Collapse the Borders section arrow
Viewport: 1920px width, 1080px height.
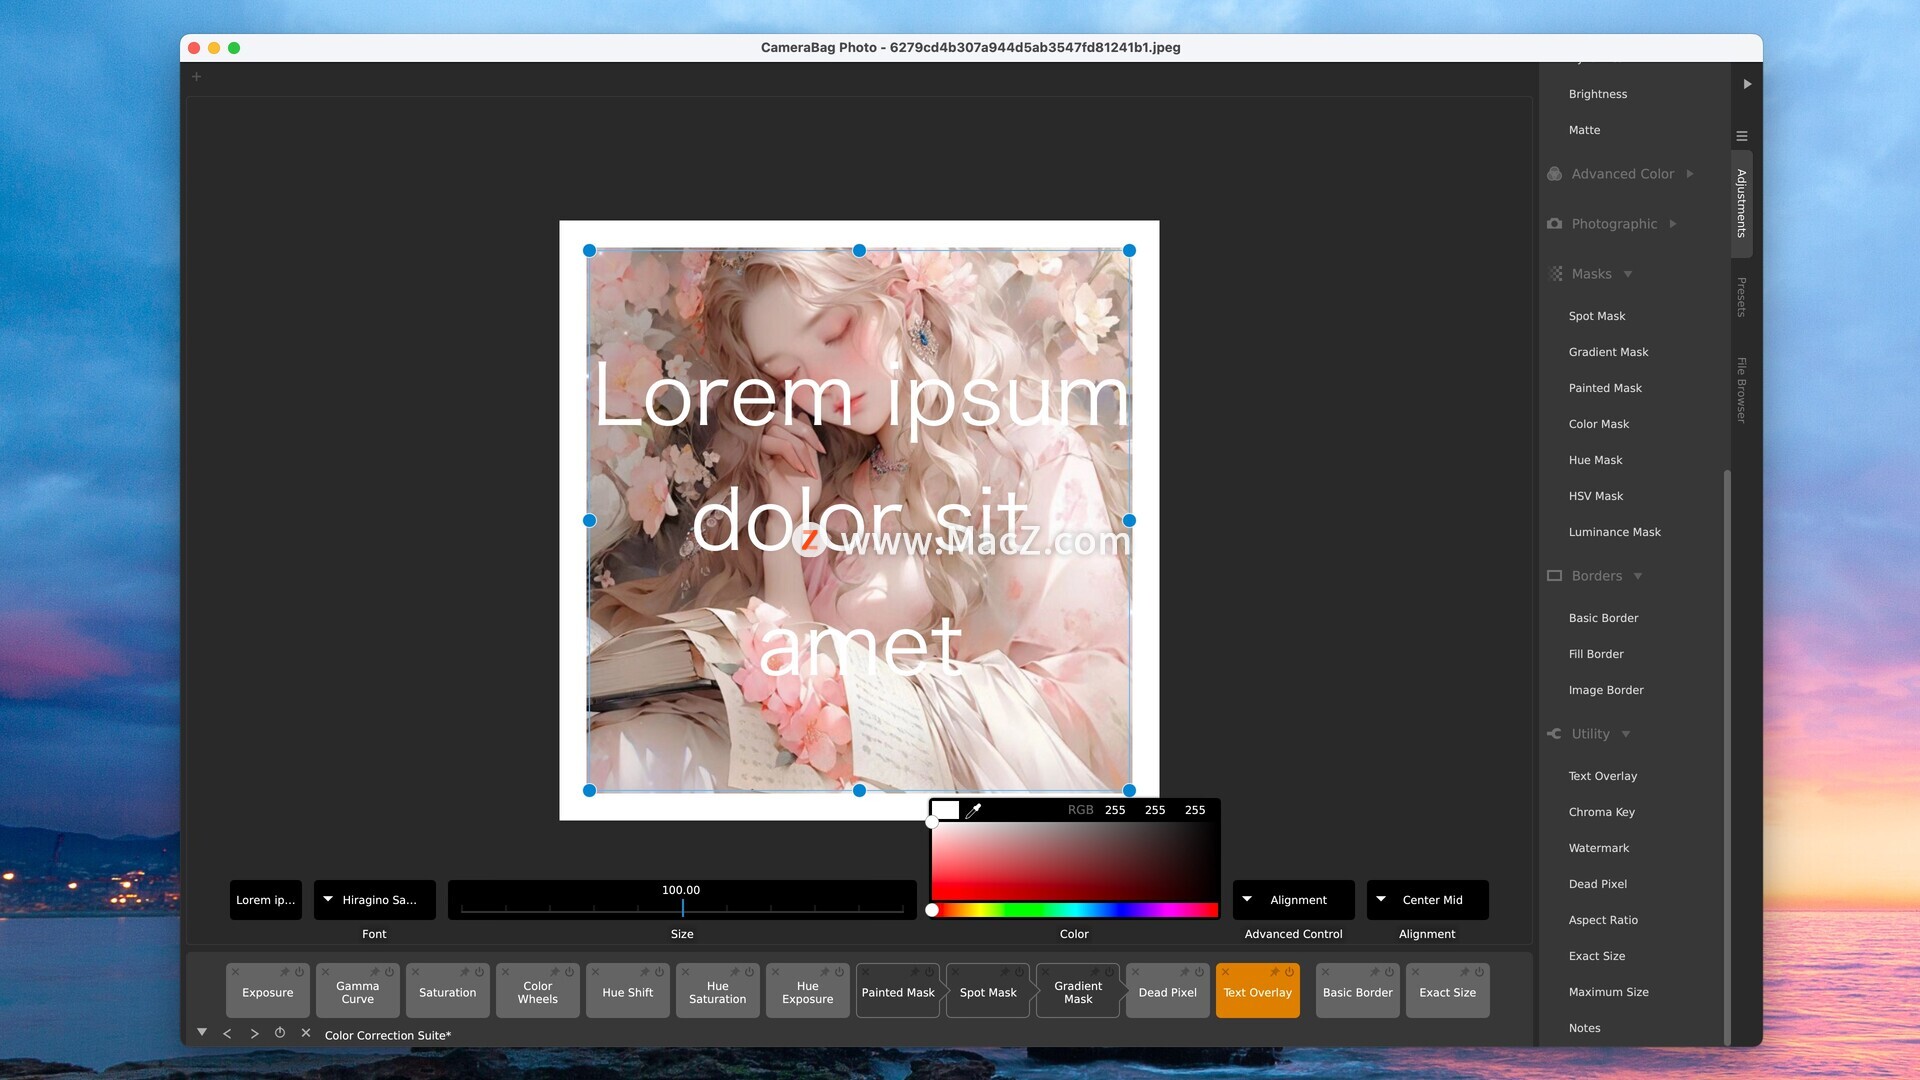point(1638,576)
